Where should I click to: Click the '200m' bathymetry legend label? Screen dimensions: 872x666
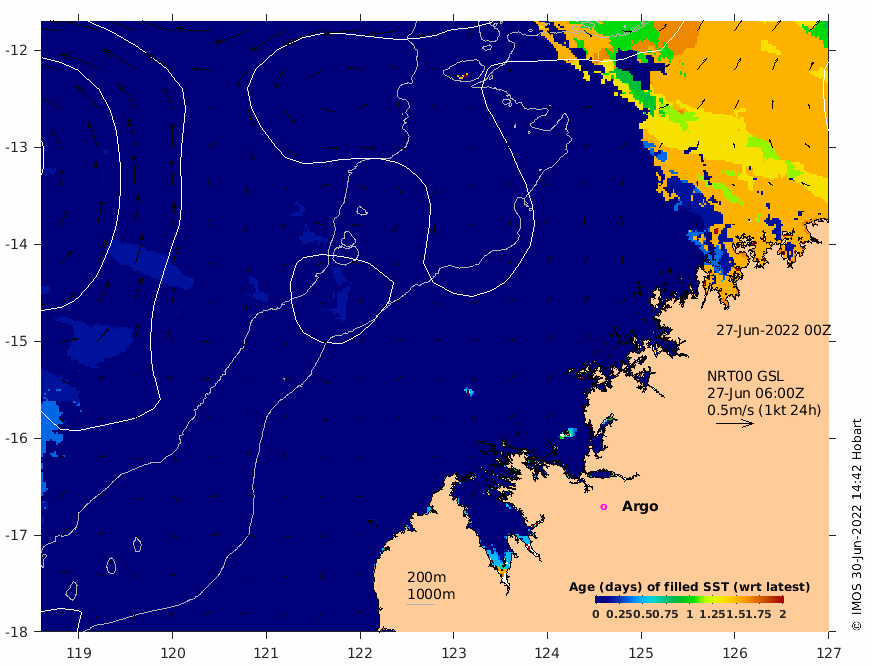click(427, 577)
